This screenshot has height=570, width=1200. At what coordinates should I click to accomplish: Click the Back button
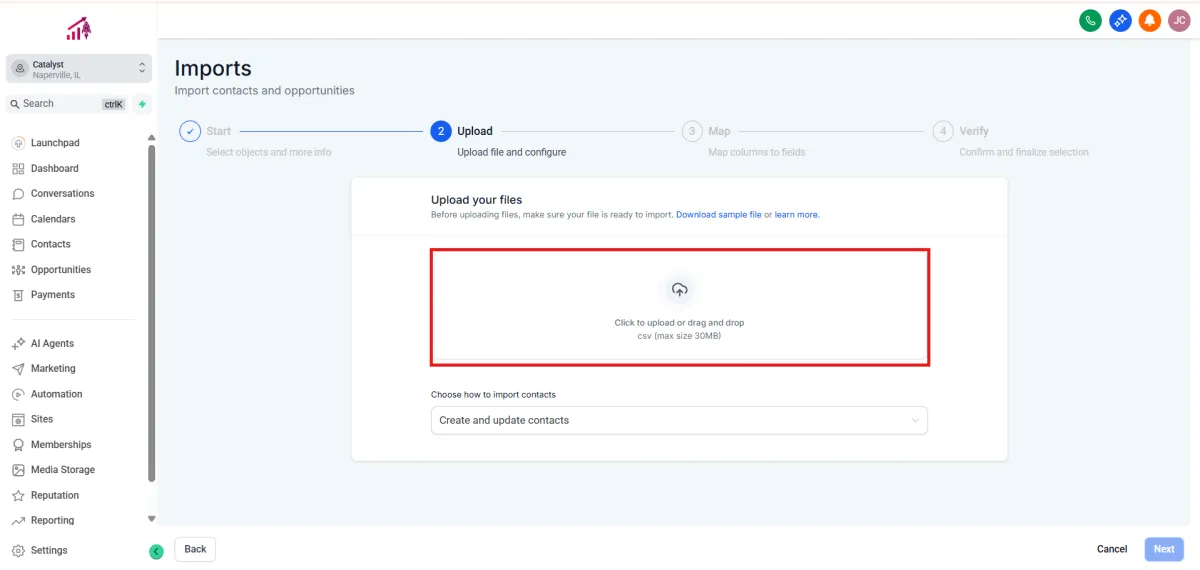[195, 549]
